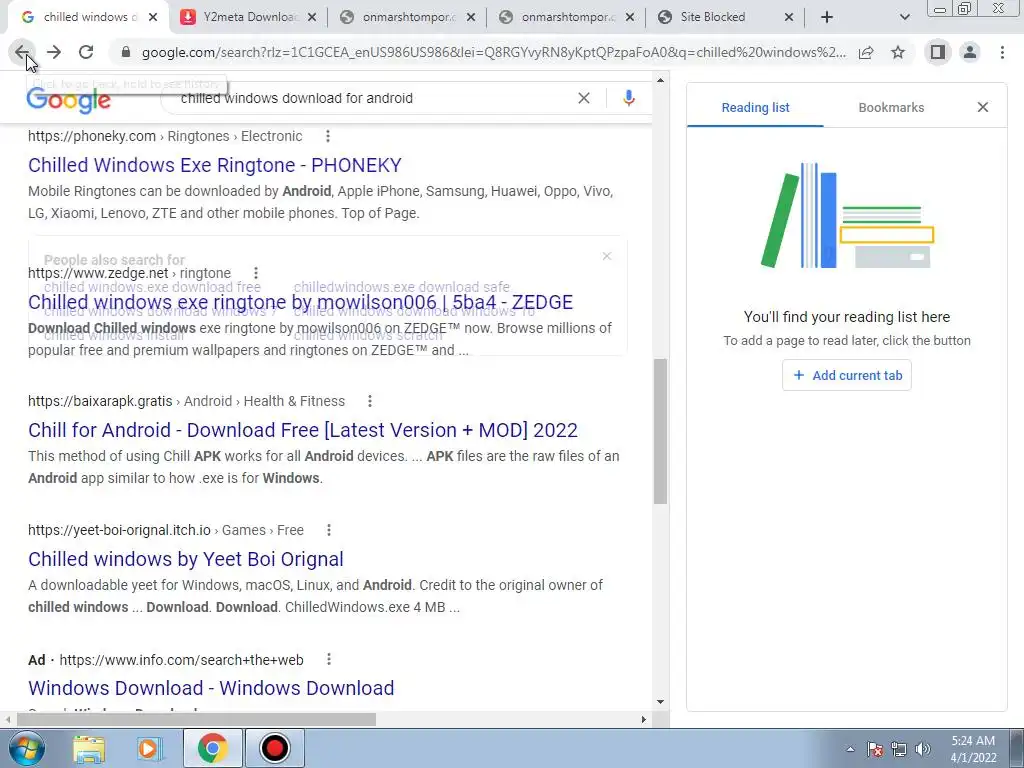Click Add current tab button

(x=847, y=376)
